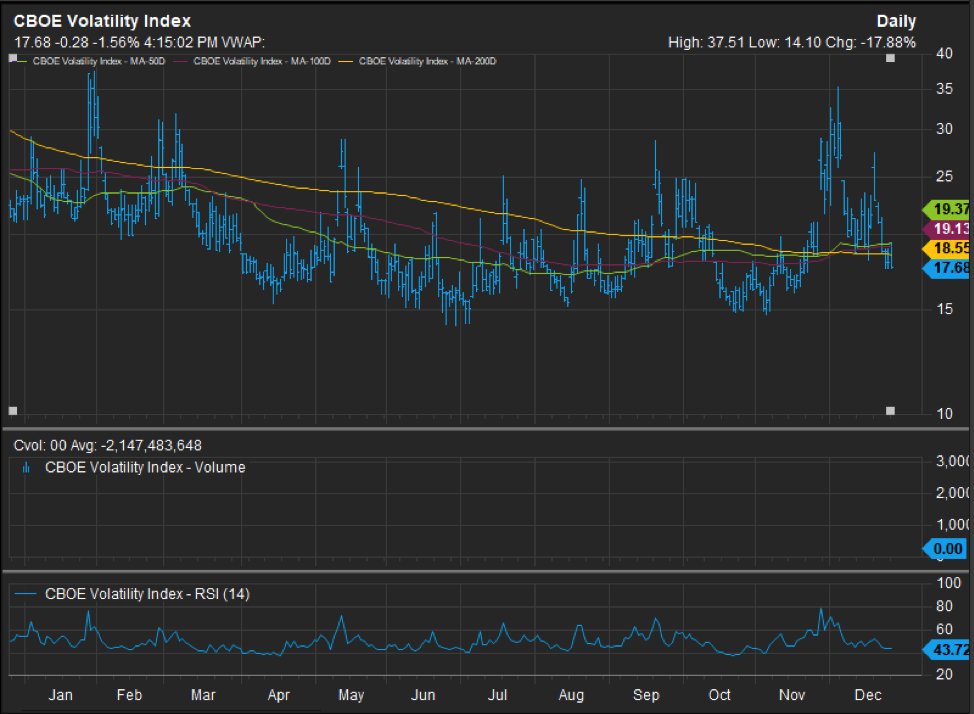Click the bottom-right chart corner handle

tap(890, 411)
